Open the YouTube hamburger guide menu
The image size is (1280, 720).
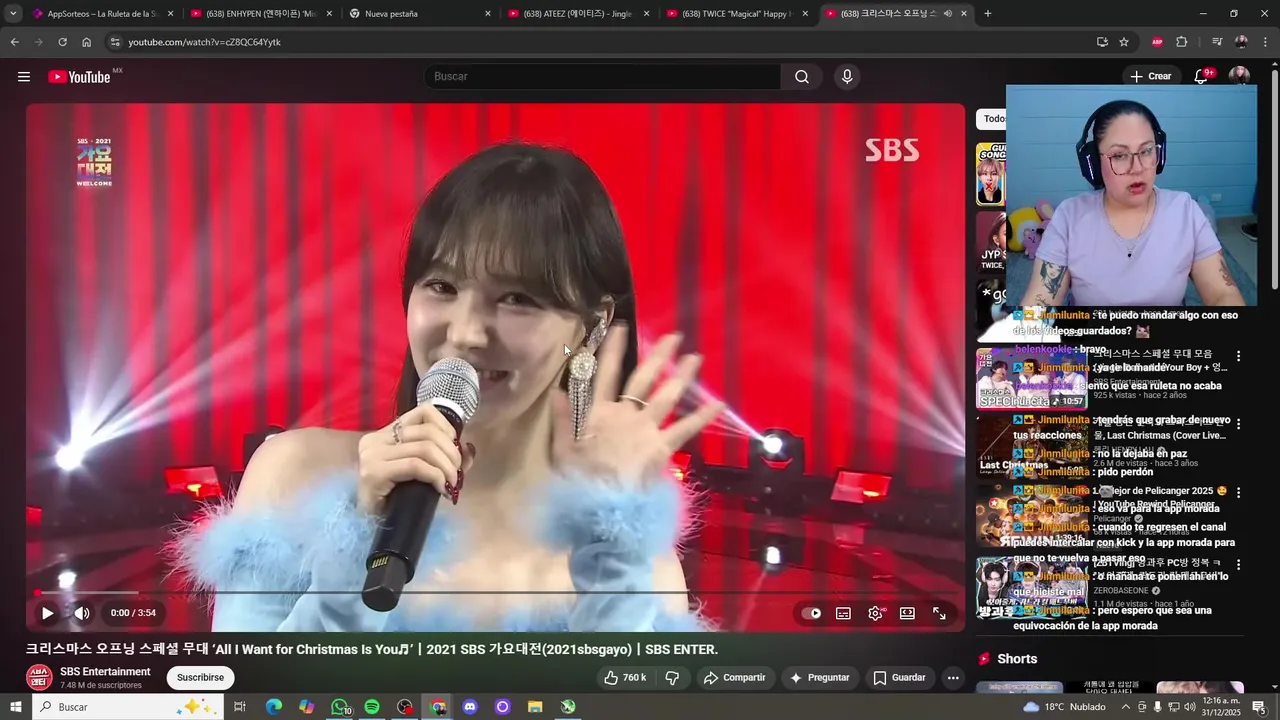pyautogui.click(x=24, y=77)
